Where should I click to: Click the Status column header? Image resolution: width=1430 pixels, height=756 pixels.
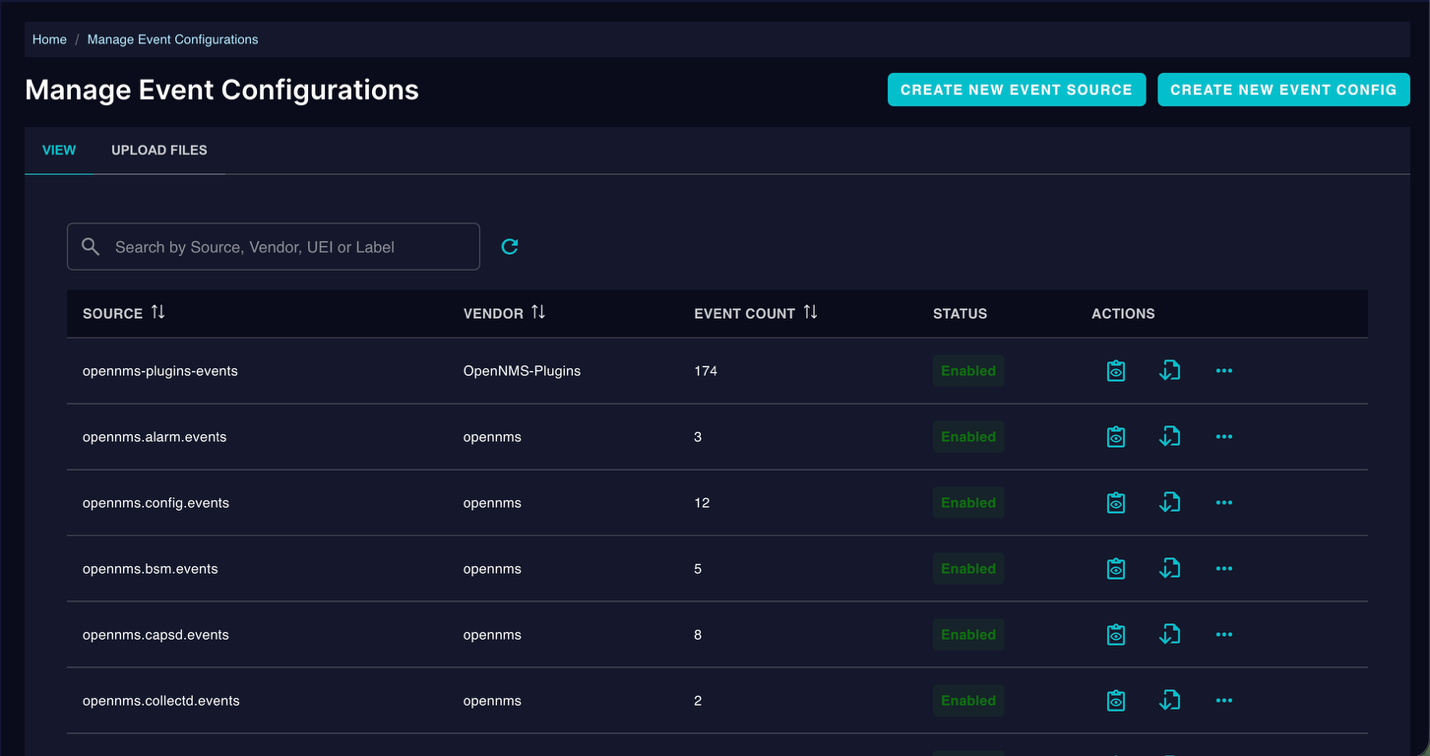coord(960,314)
